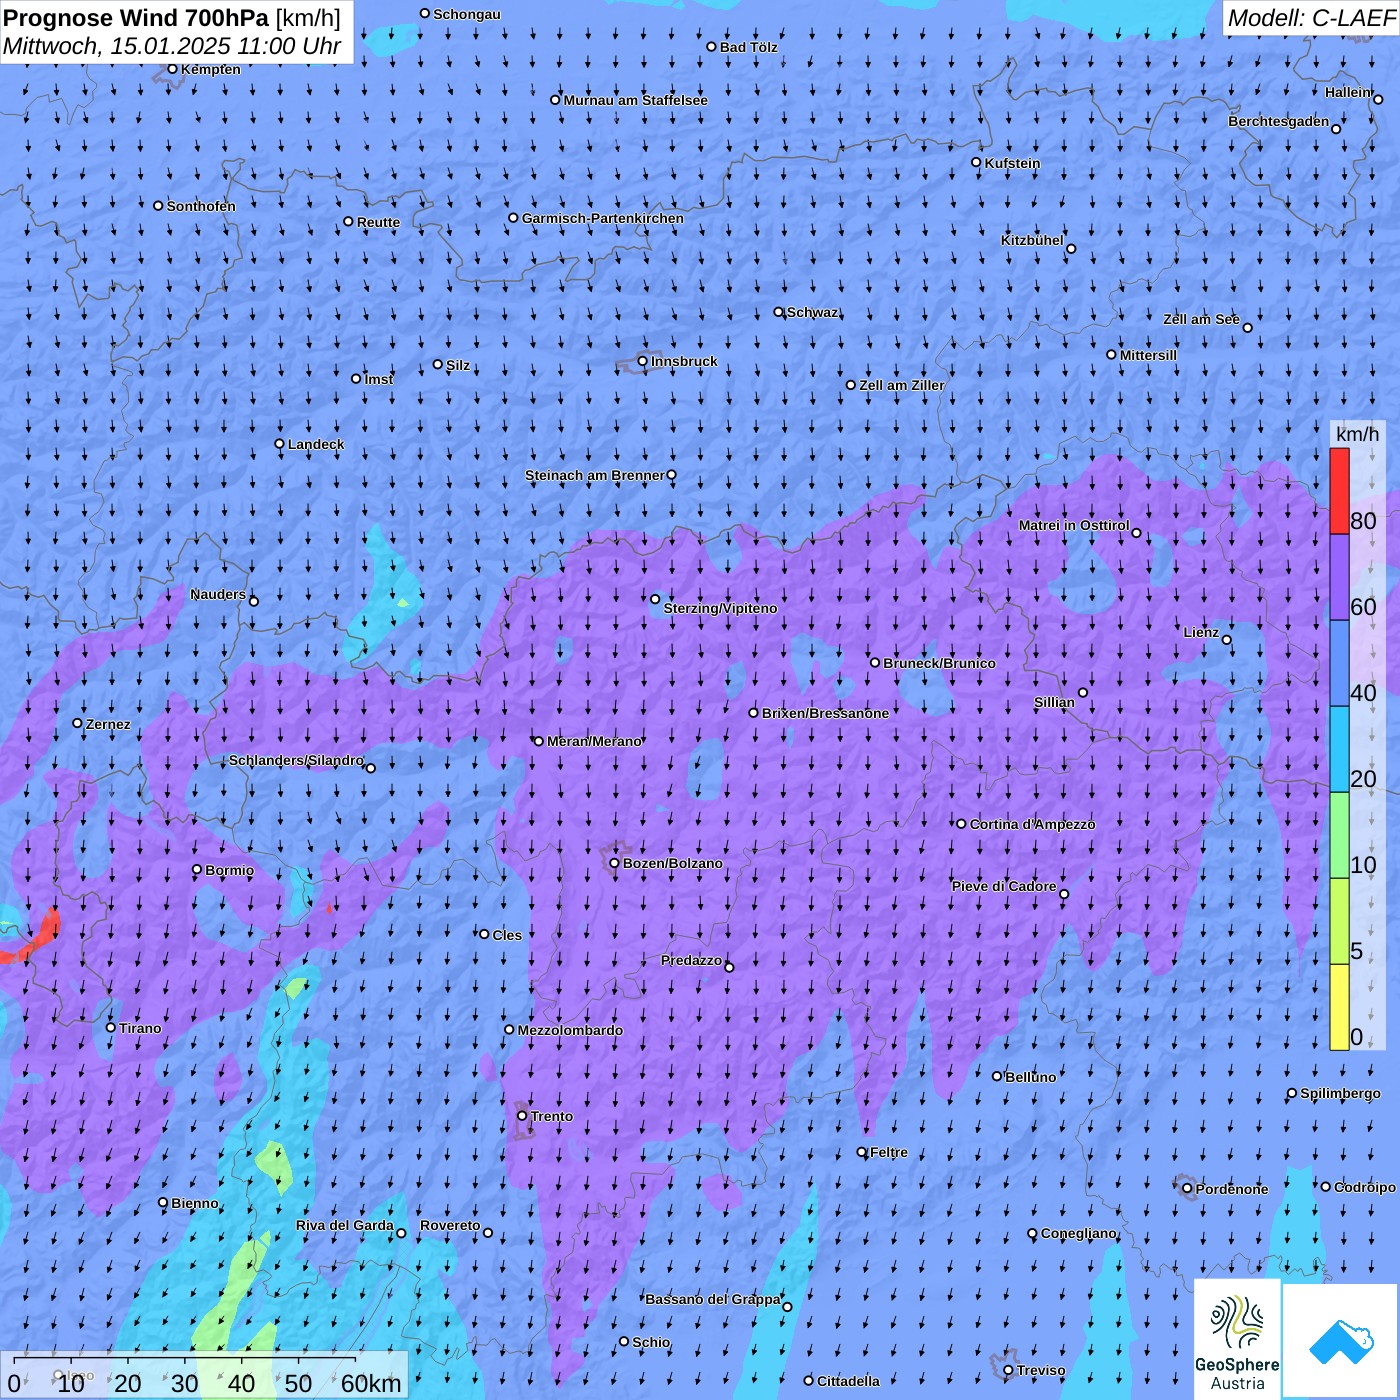Select the lime 5–10 km/h legend segment
The width and height of the screenshot is (1400, 1400).
(1339, 922)
